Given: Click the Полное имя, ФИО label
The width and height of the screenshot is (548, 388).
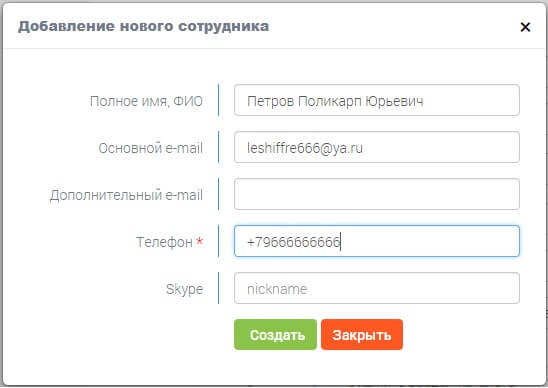Looking at the screenshot, I should tap(146, 101).
